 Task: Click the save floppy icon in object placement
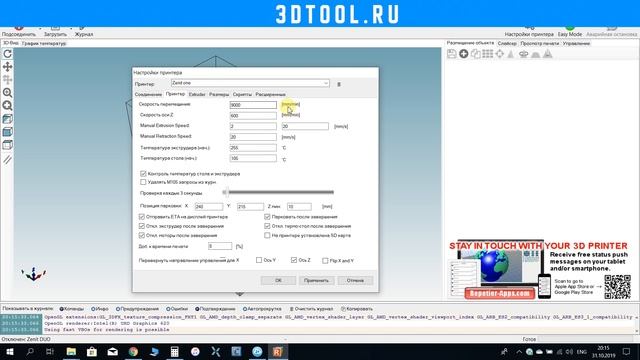point(451,54)
